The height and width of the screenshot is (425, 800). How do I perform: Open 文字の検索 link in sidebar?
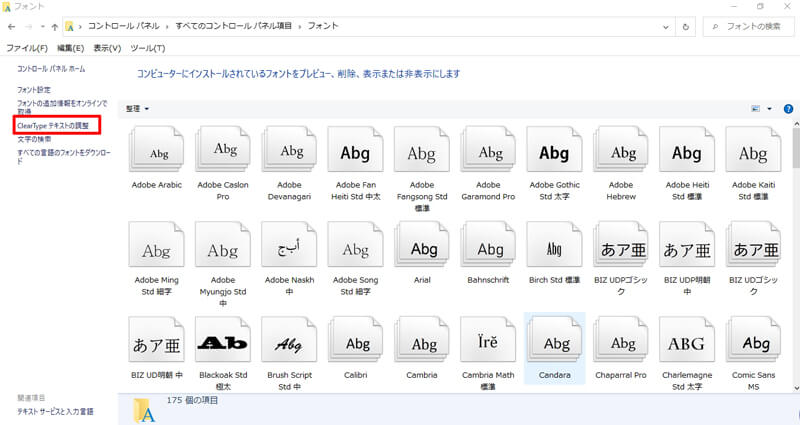[x=34, y=139]
